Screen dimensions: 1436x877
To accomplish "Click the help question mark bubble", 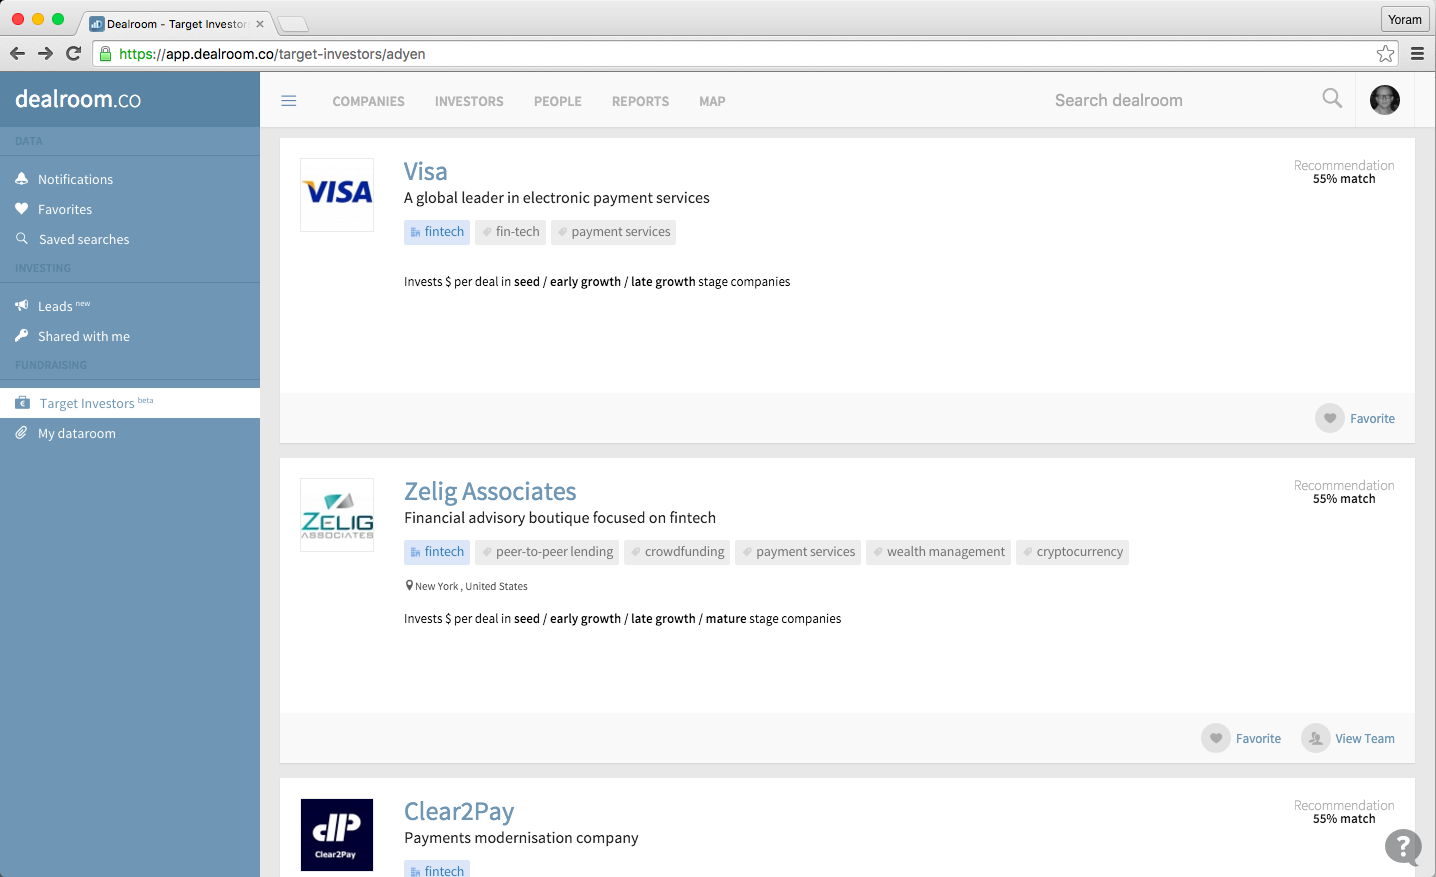I will point(1403,847).
